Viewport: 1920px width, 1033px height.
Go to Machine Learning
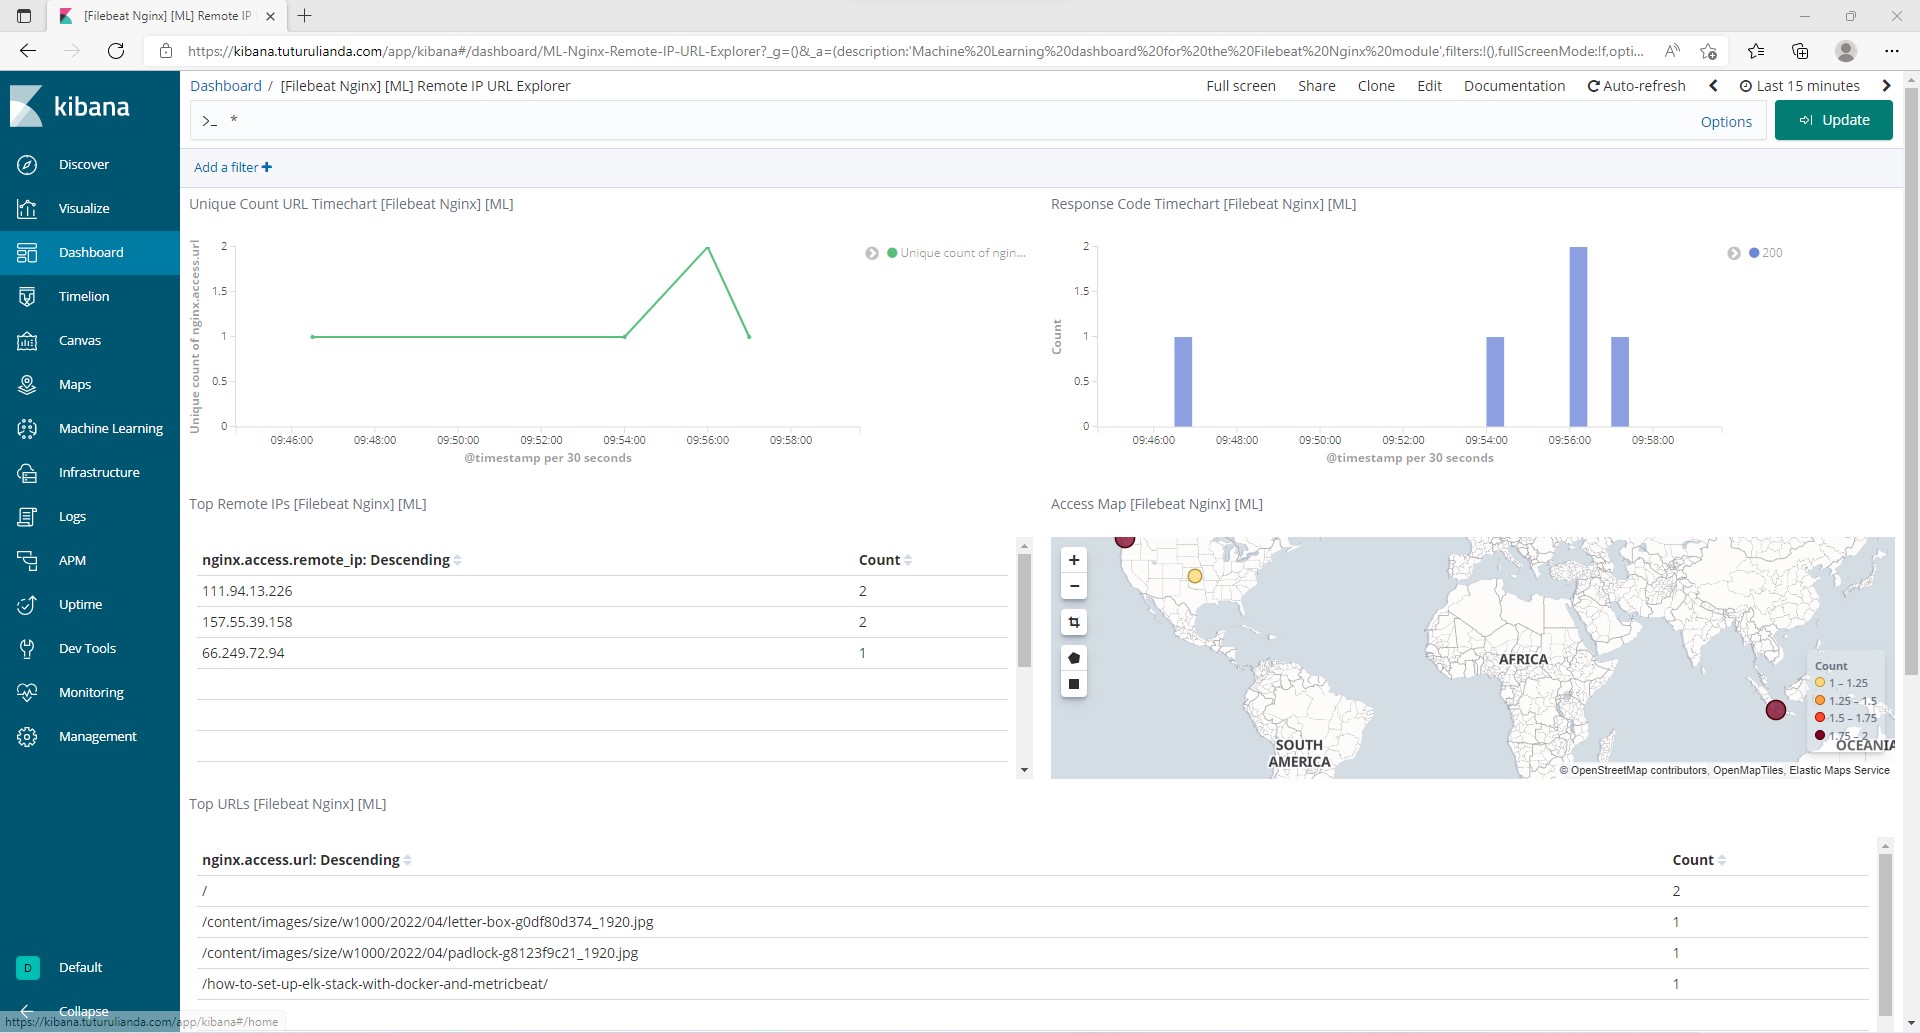(110, 428)
